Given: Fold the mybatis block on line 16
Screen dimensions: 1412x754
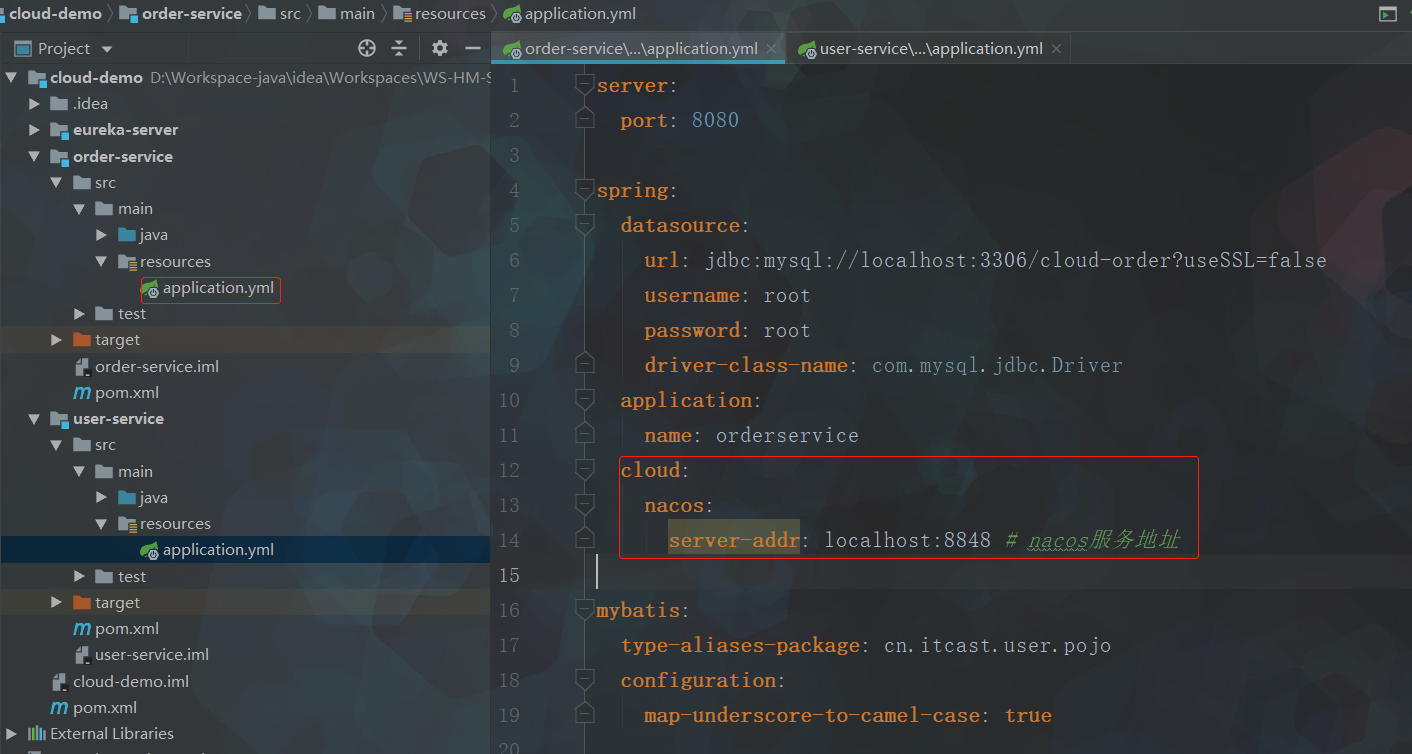Looking at the screenshot, I should point(585,611).
